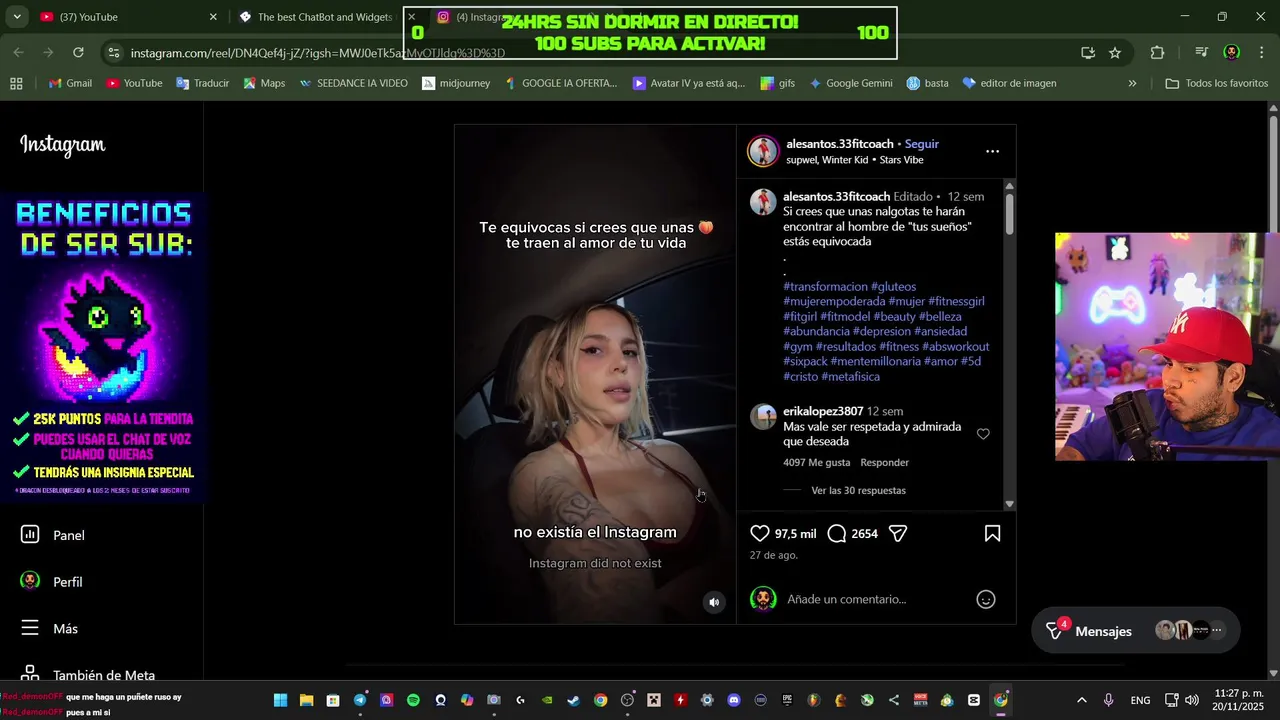Open Maps bookmark
Screen dimensions: 1280x720
[x=264, y=83]
